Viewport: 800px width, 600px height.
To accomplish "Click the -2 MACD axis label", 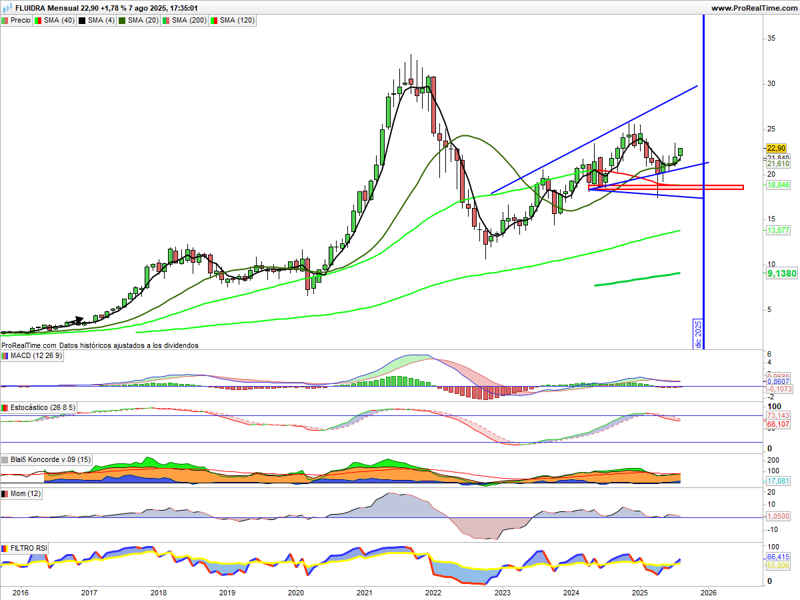I will point(770,397).
